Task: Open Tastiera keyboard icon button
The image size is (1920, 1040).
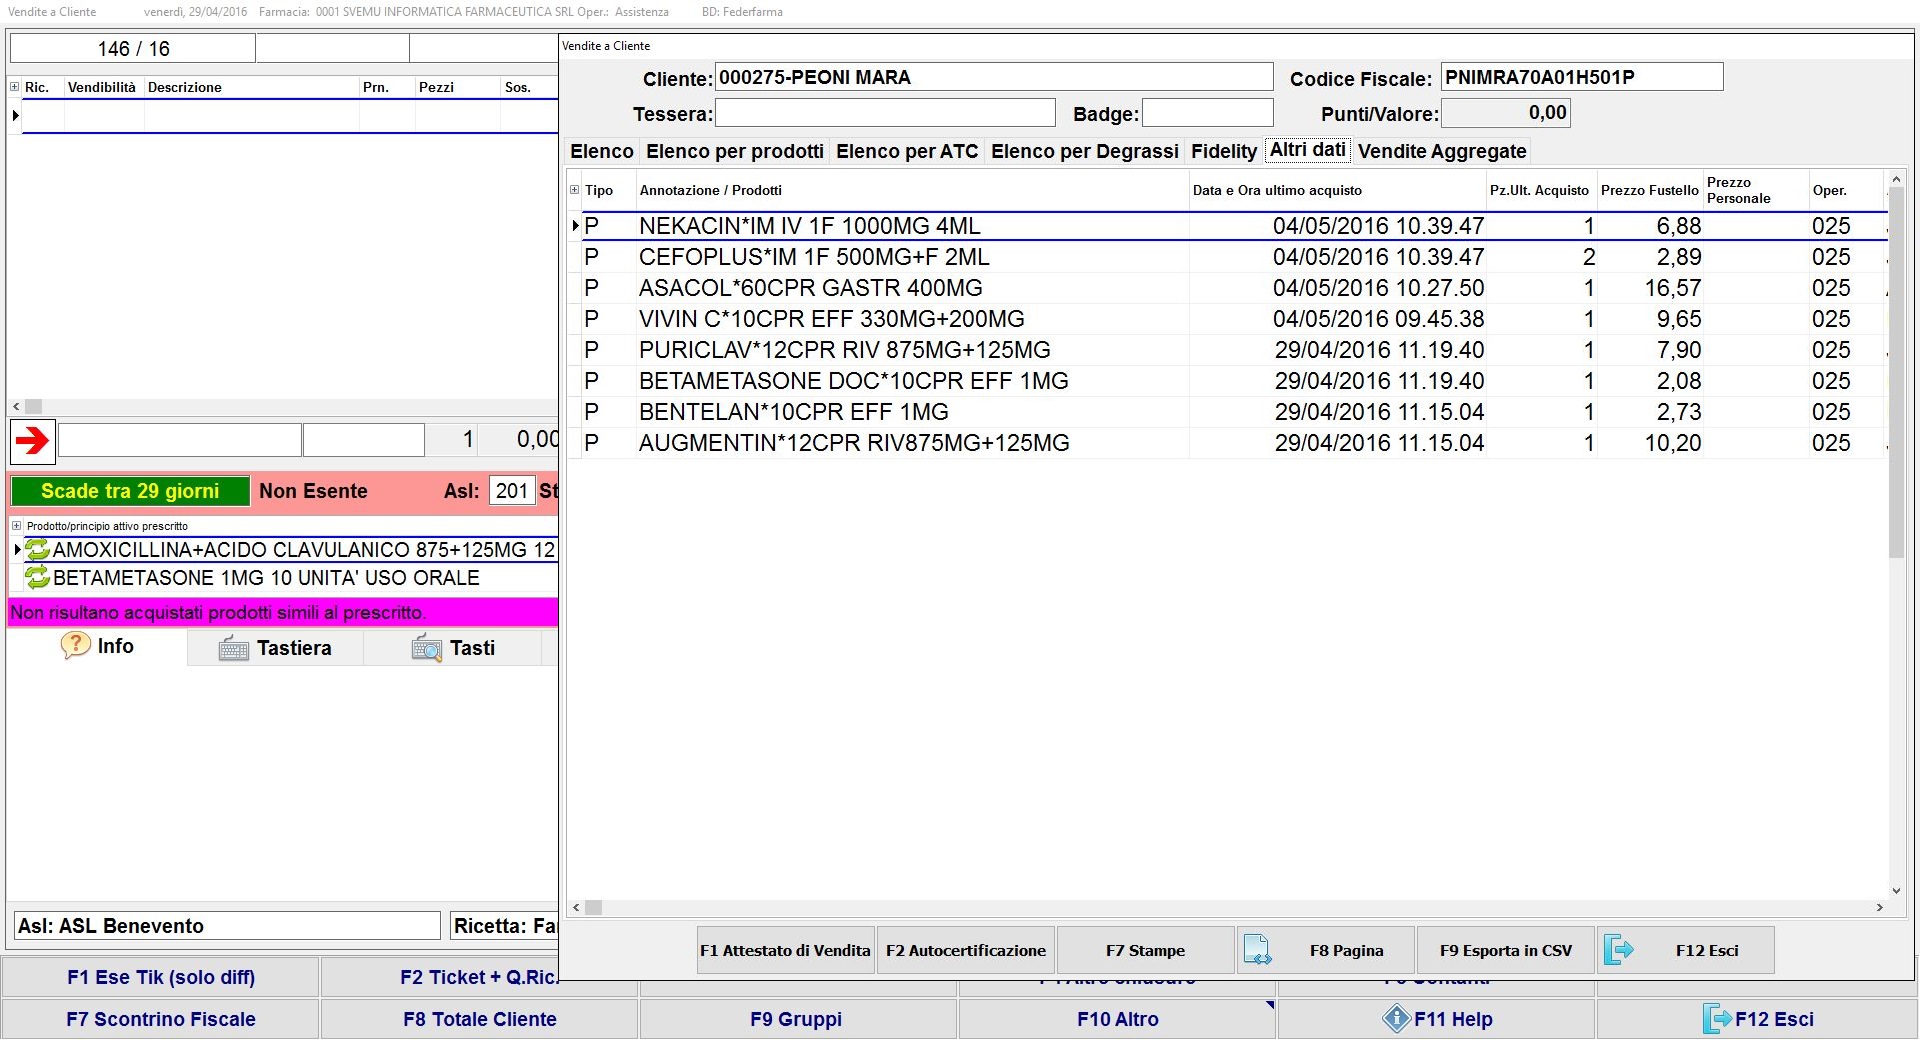Action: point(233,649)
